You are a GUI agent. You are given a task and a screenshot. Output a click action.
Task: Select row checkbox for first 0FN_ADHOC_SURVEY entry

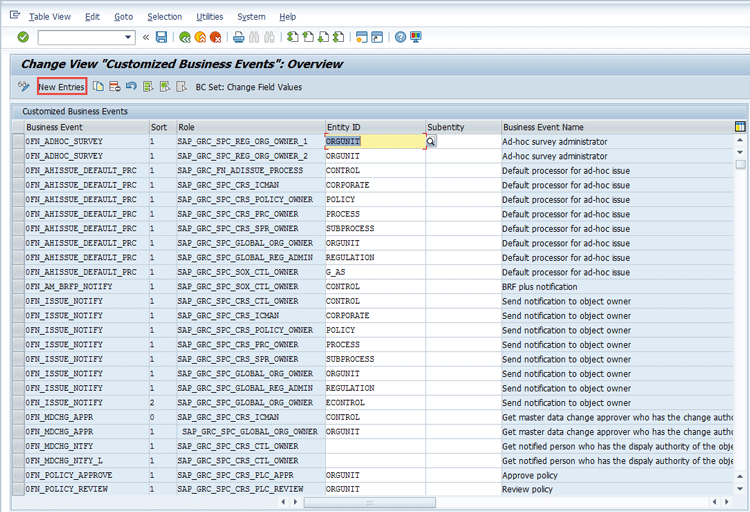click(17, 142)
